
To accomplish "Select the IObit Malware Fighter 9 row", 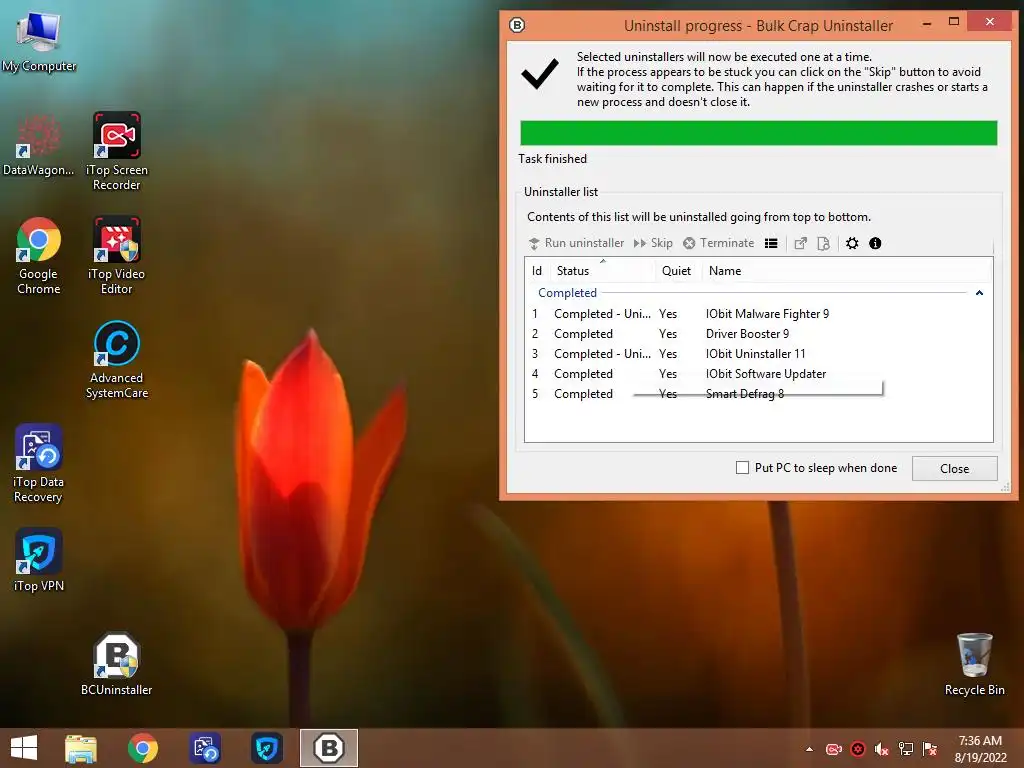I will [x=758, y=313].
